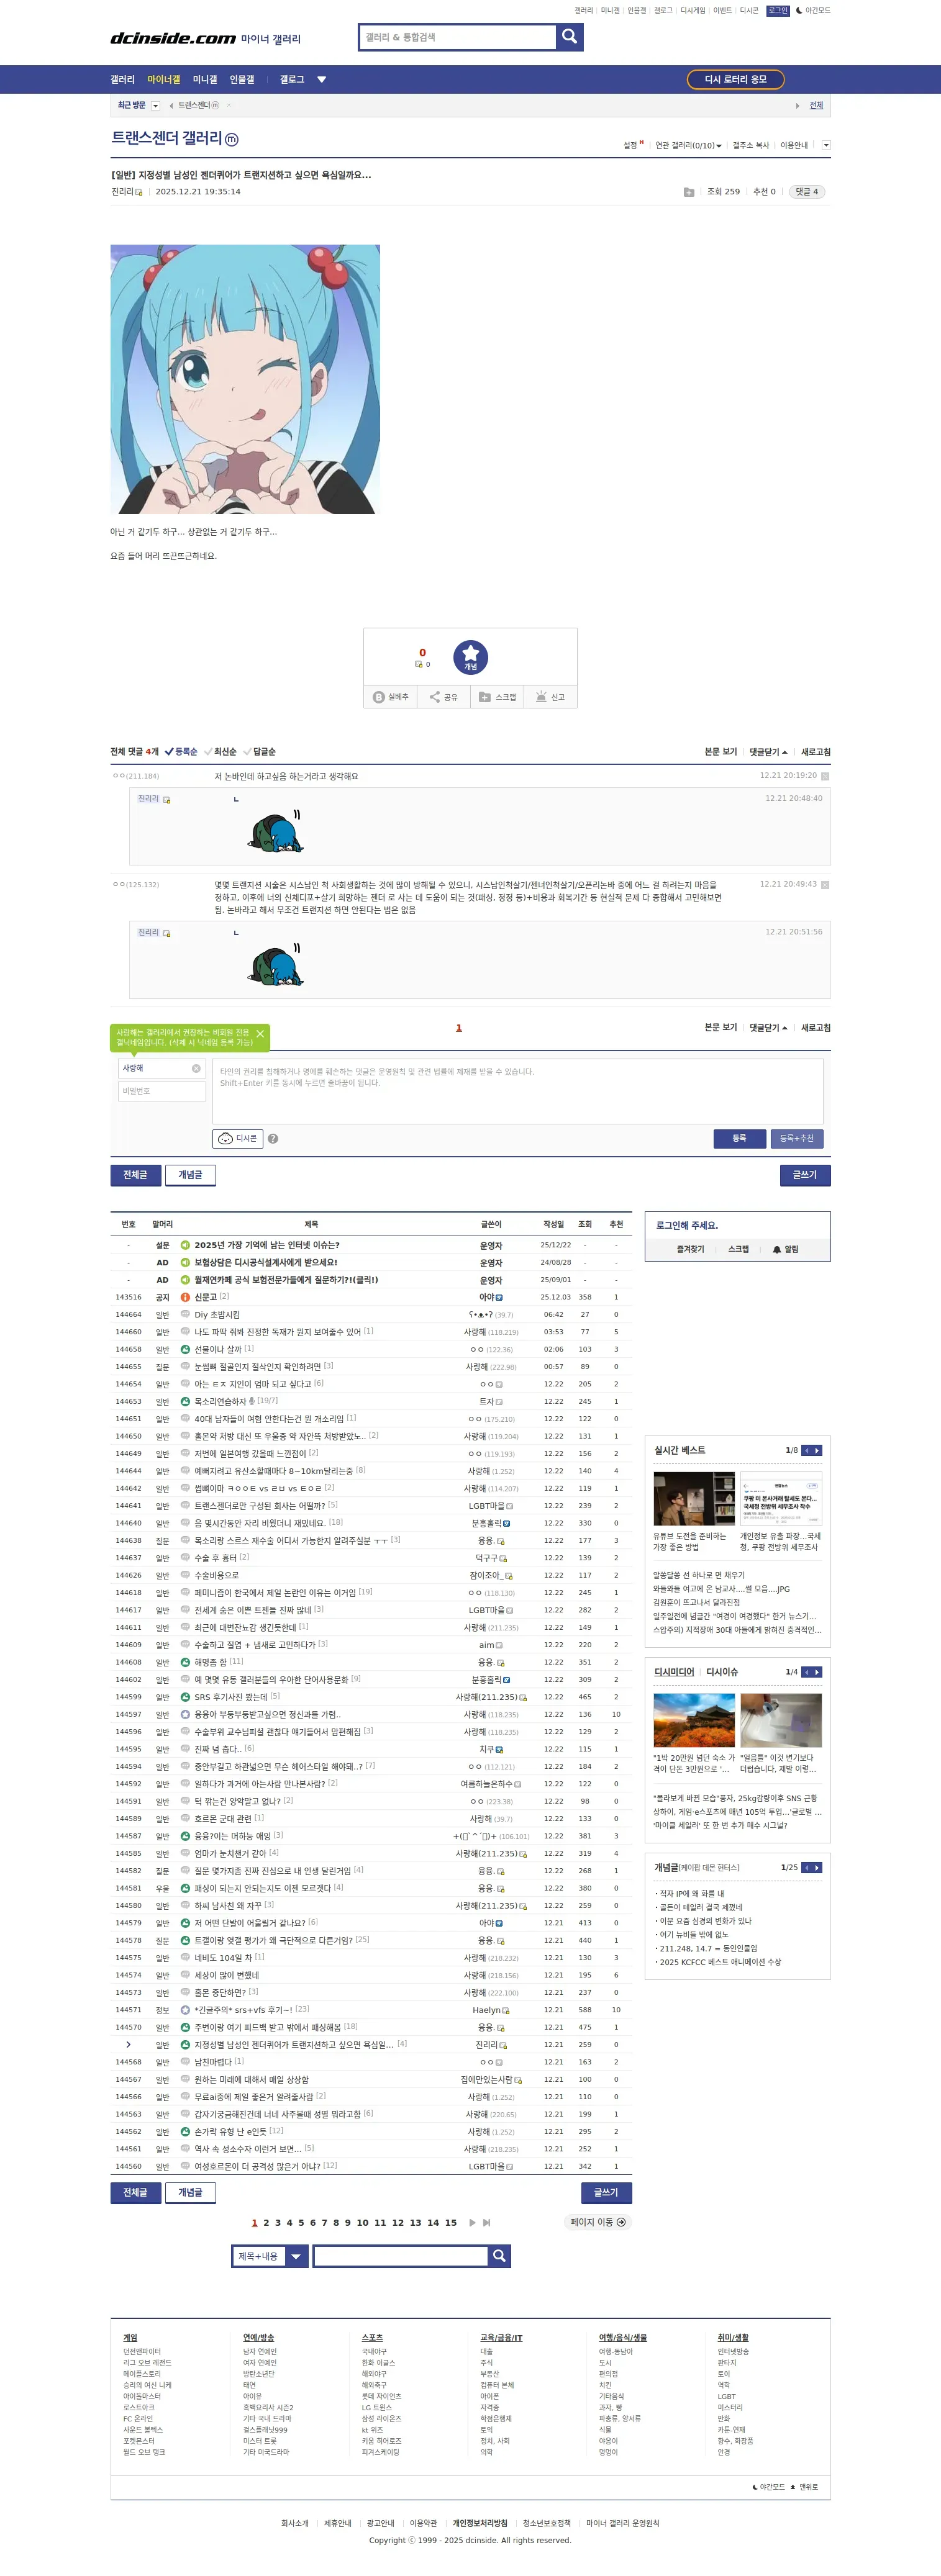
Task: Open the 미니갤 tab in nav bar
Action: pyautogui.click(x=205, y=79)
